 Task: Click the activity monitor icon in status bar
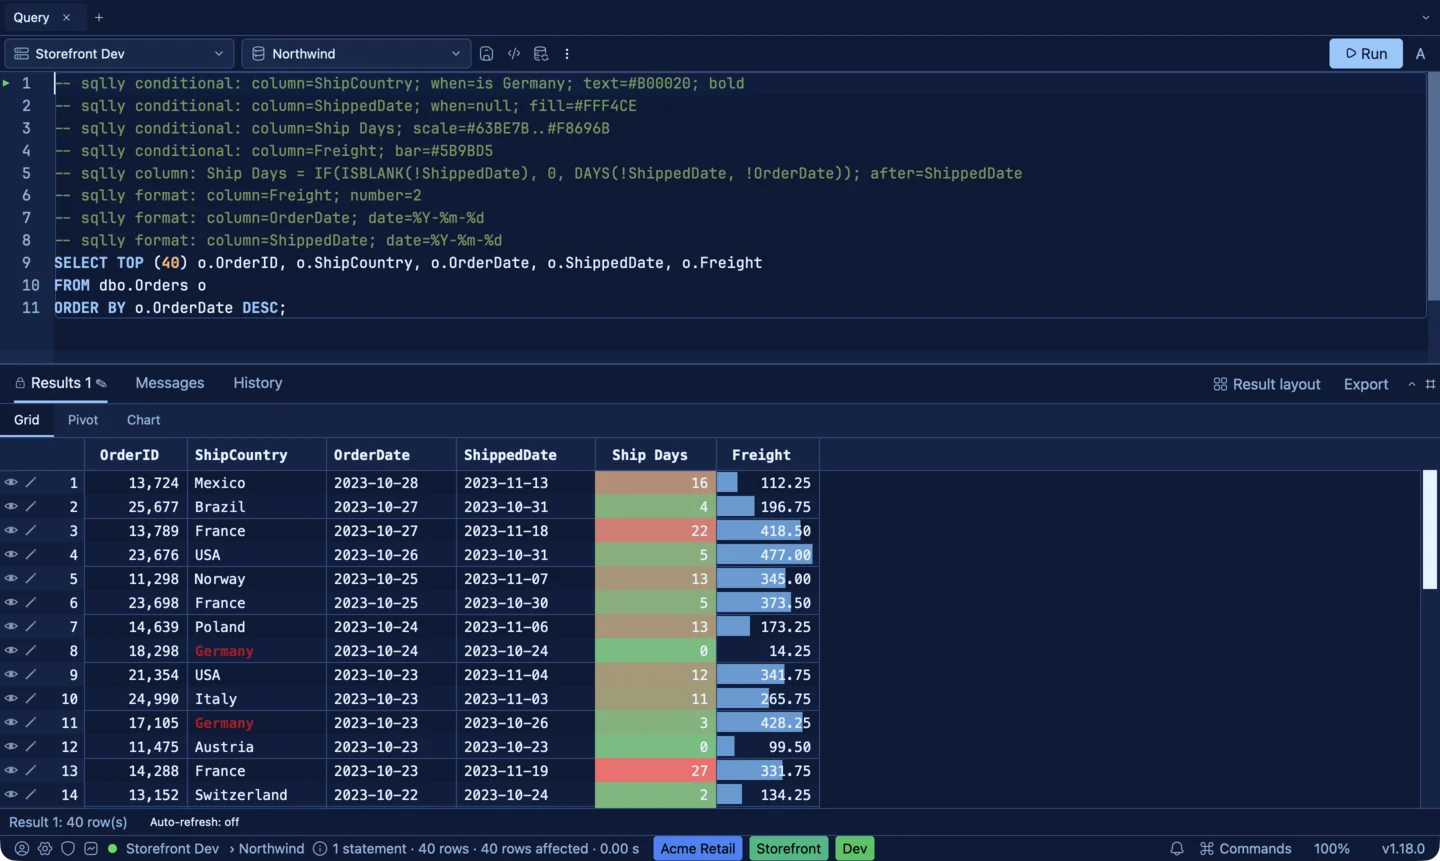91,848
